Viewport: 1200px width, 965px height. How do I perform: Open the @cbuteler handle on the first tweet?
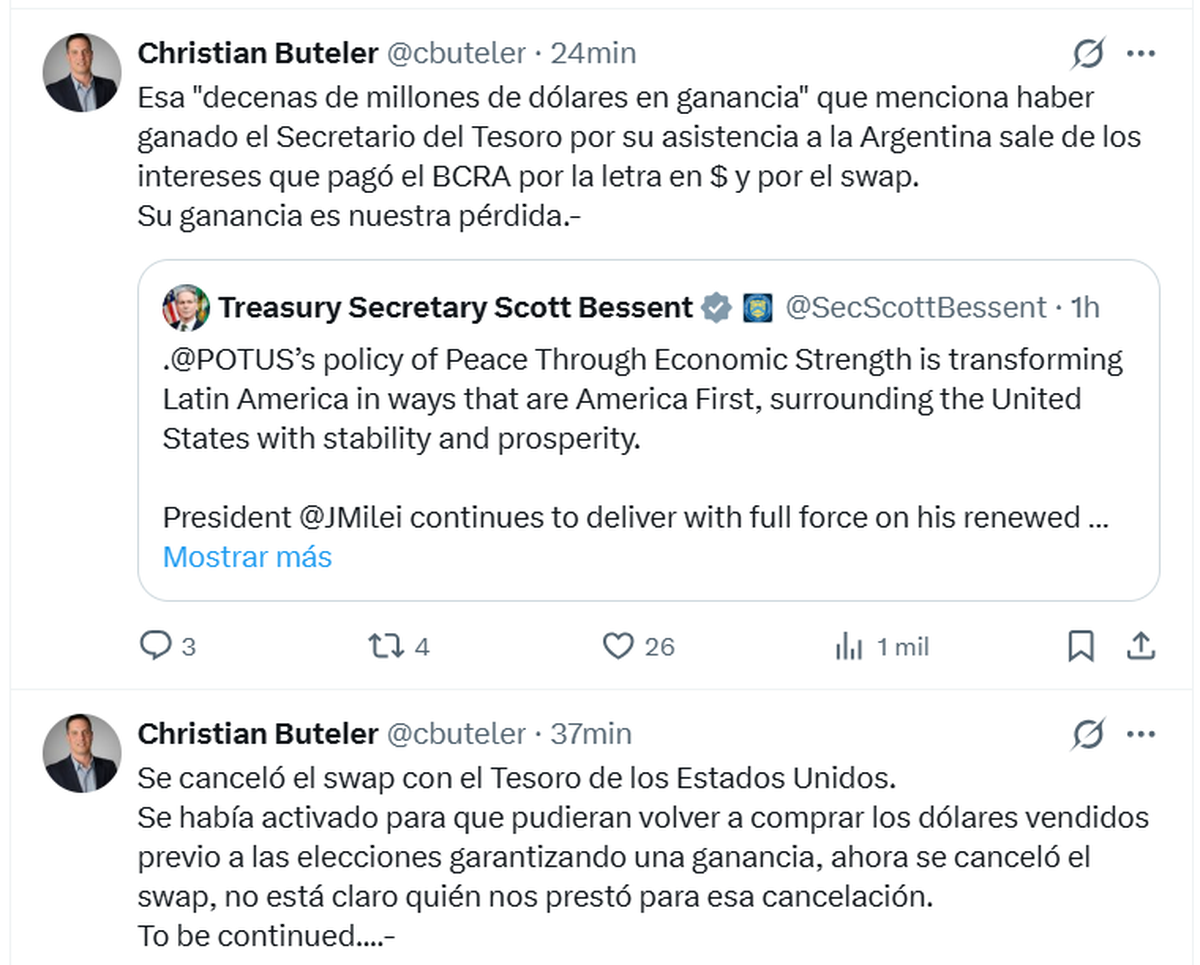click(x=456, y=53)
